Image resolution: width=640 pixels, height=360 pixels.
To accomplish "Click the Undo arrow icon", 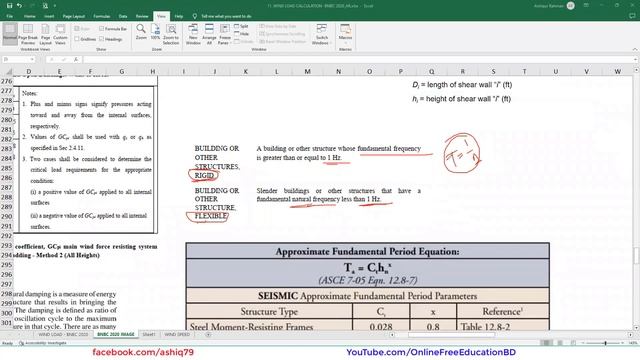I will click(19, 6).
